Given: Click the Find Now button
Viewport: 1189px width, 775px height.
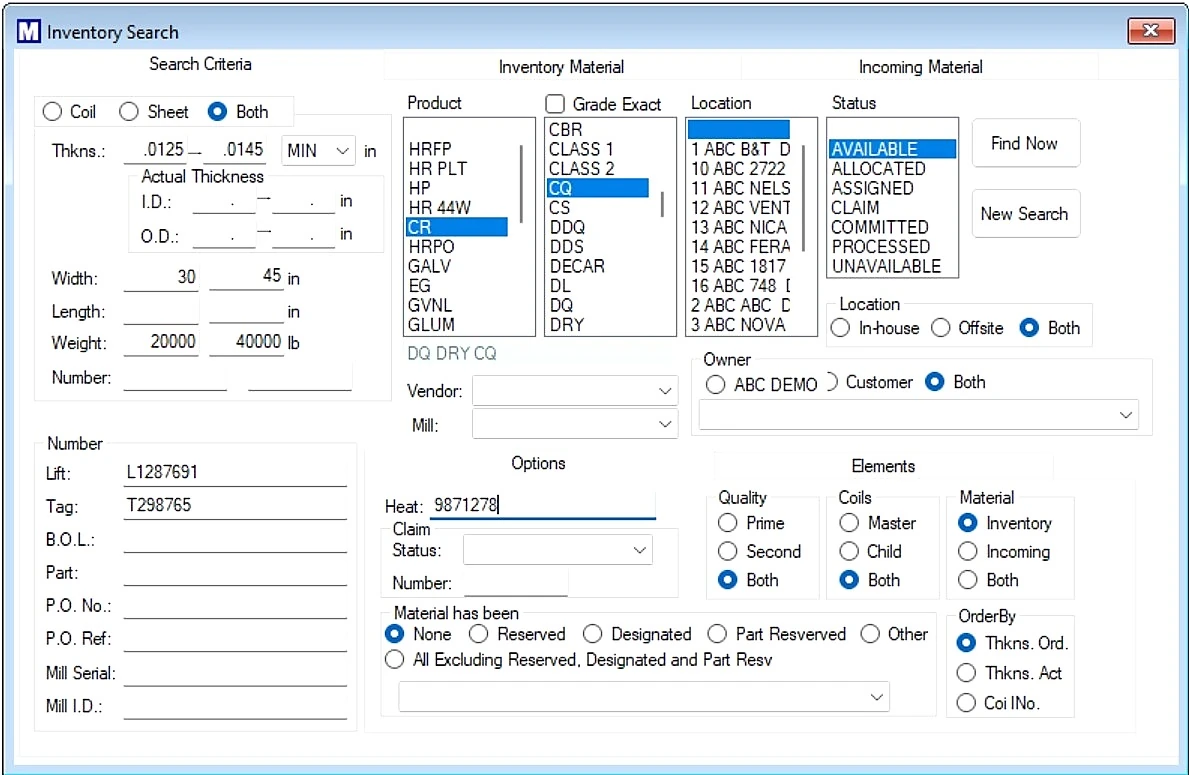Looking at the screenshot, I should [x=1025, y=143].
